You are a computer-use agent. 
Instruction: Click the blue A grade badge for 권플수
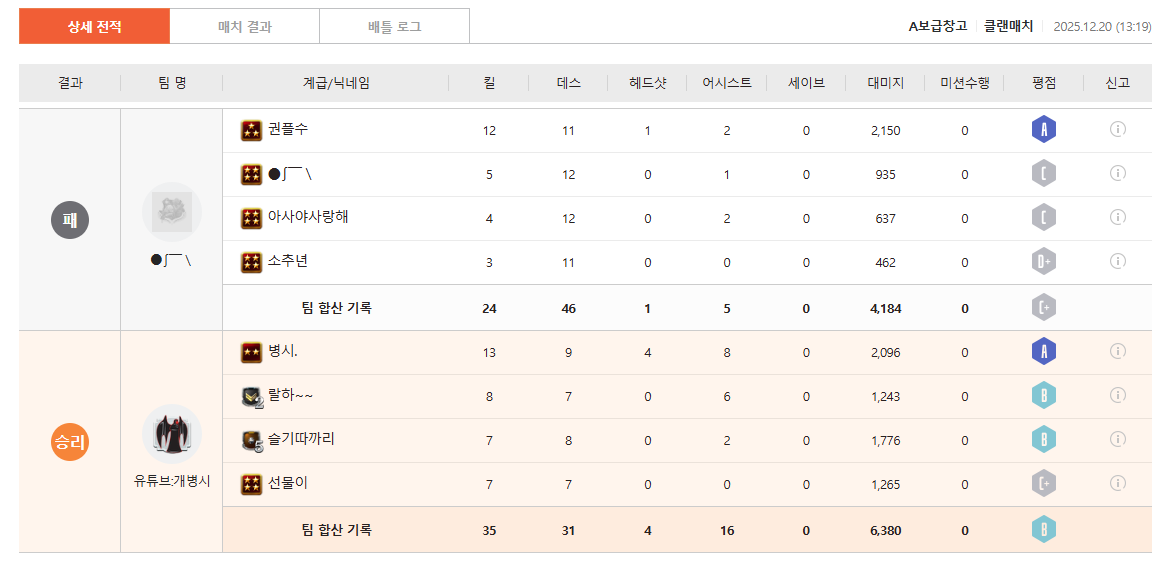[x=1044, y=130]
